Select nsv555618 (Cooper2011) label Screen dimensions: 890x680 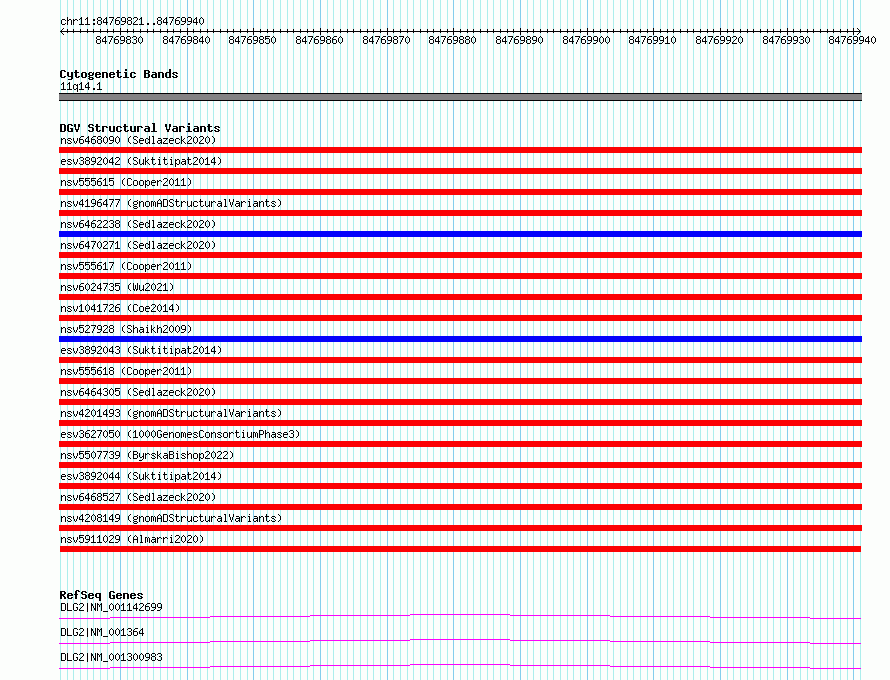pyautogui.click(x=126, y=371)
